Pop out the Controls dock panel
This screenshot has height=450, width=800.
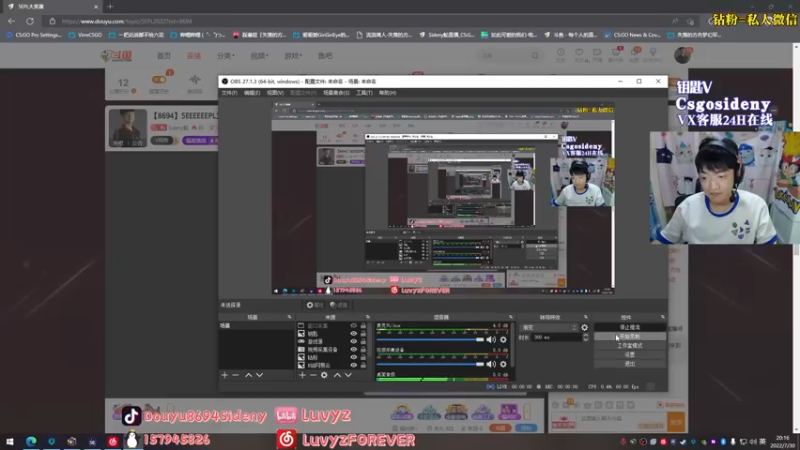point(663,317)
